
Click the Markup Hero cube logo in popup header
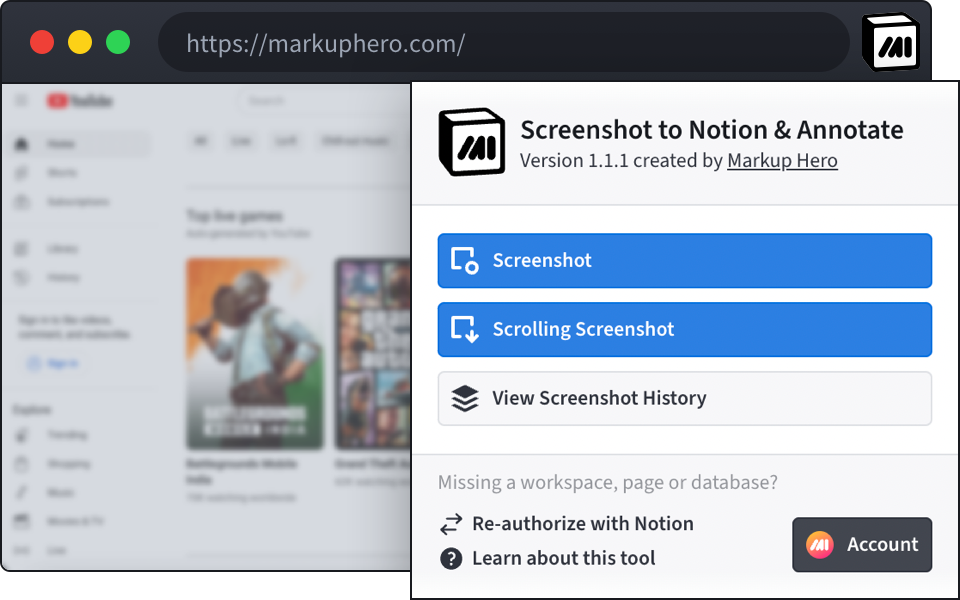coord(472,141)
